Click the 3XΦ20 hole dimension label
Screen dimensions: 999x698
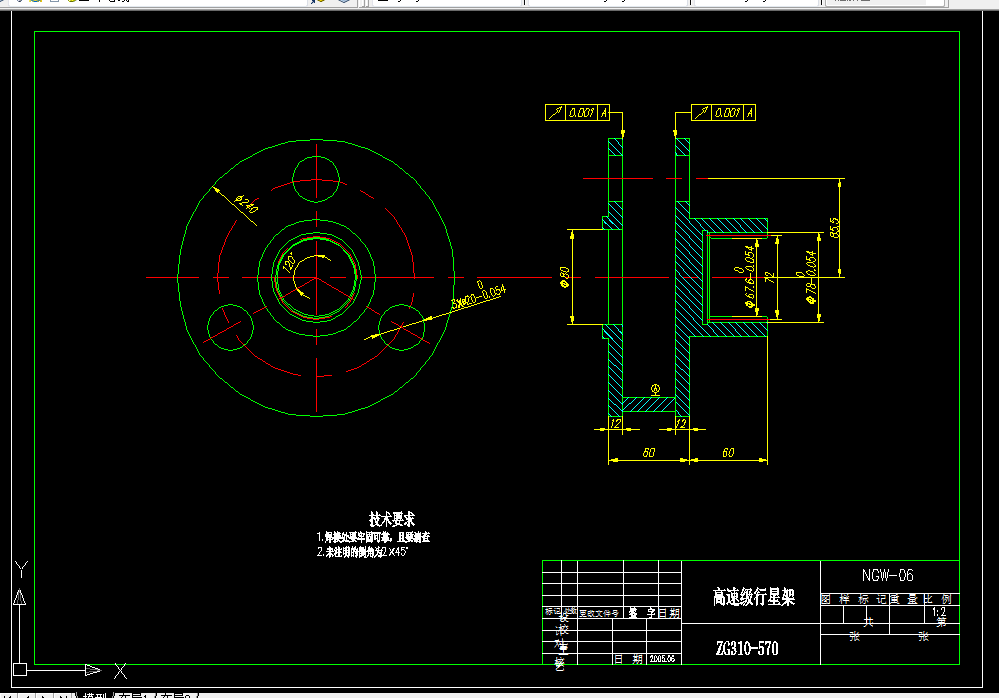(479, 296)
